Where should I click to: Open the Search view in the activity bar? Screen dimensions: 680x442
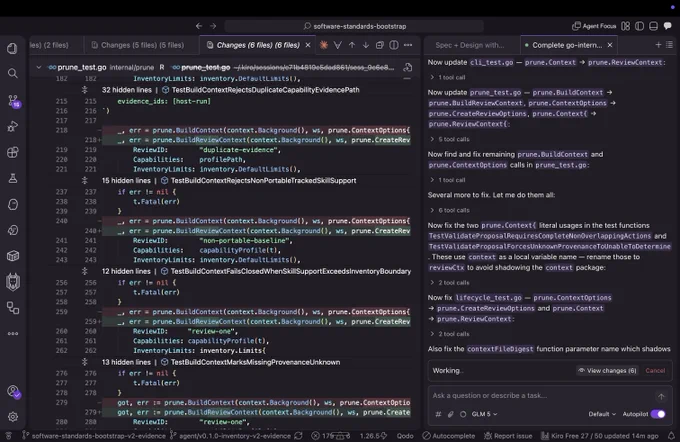click(x=13, y=73)
